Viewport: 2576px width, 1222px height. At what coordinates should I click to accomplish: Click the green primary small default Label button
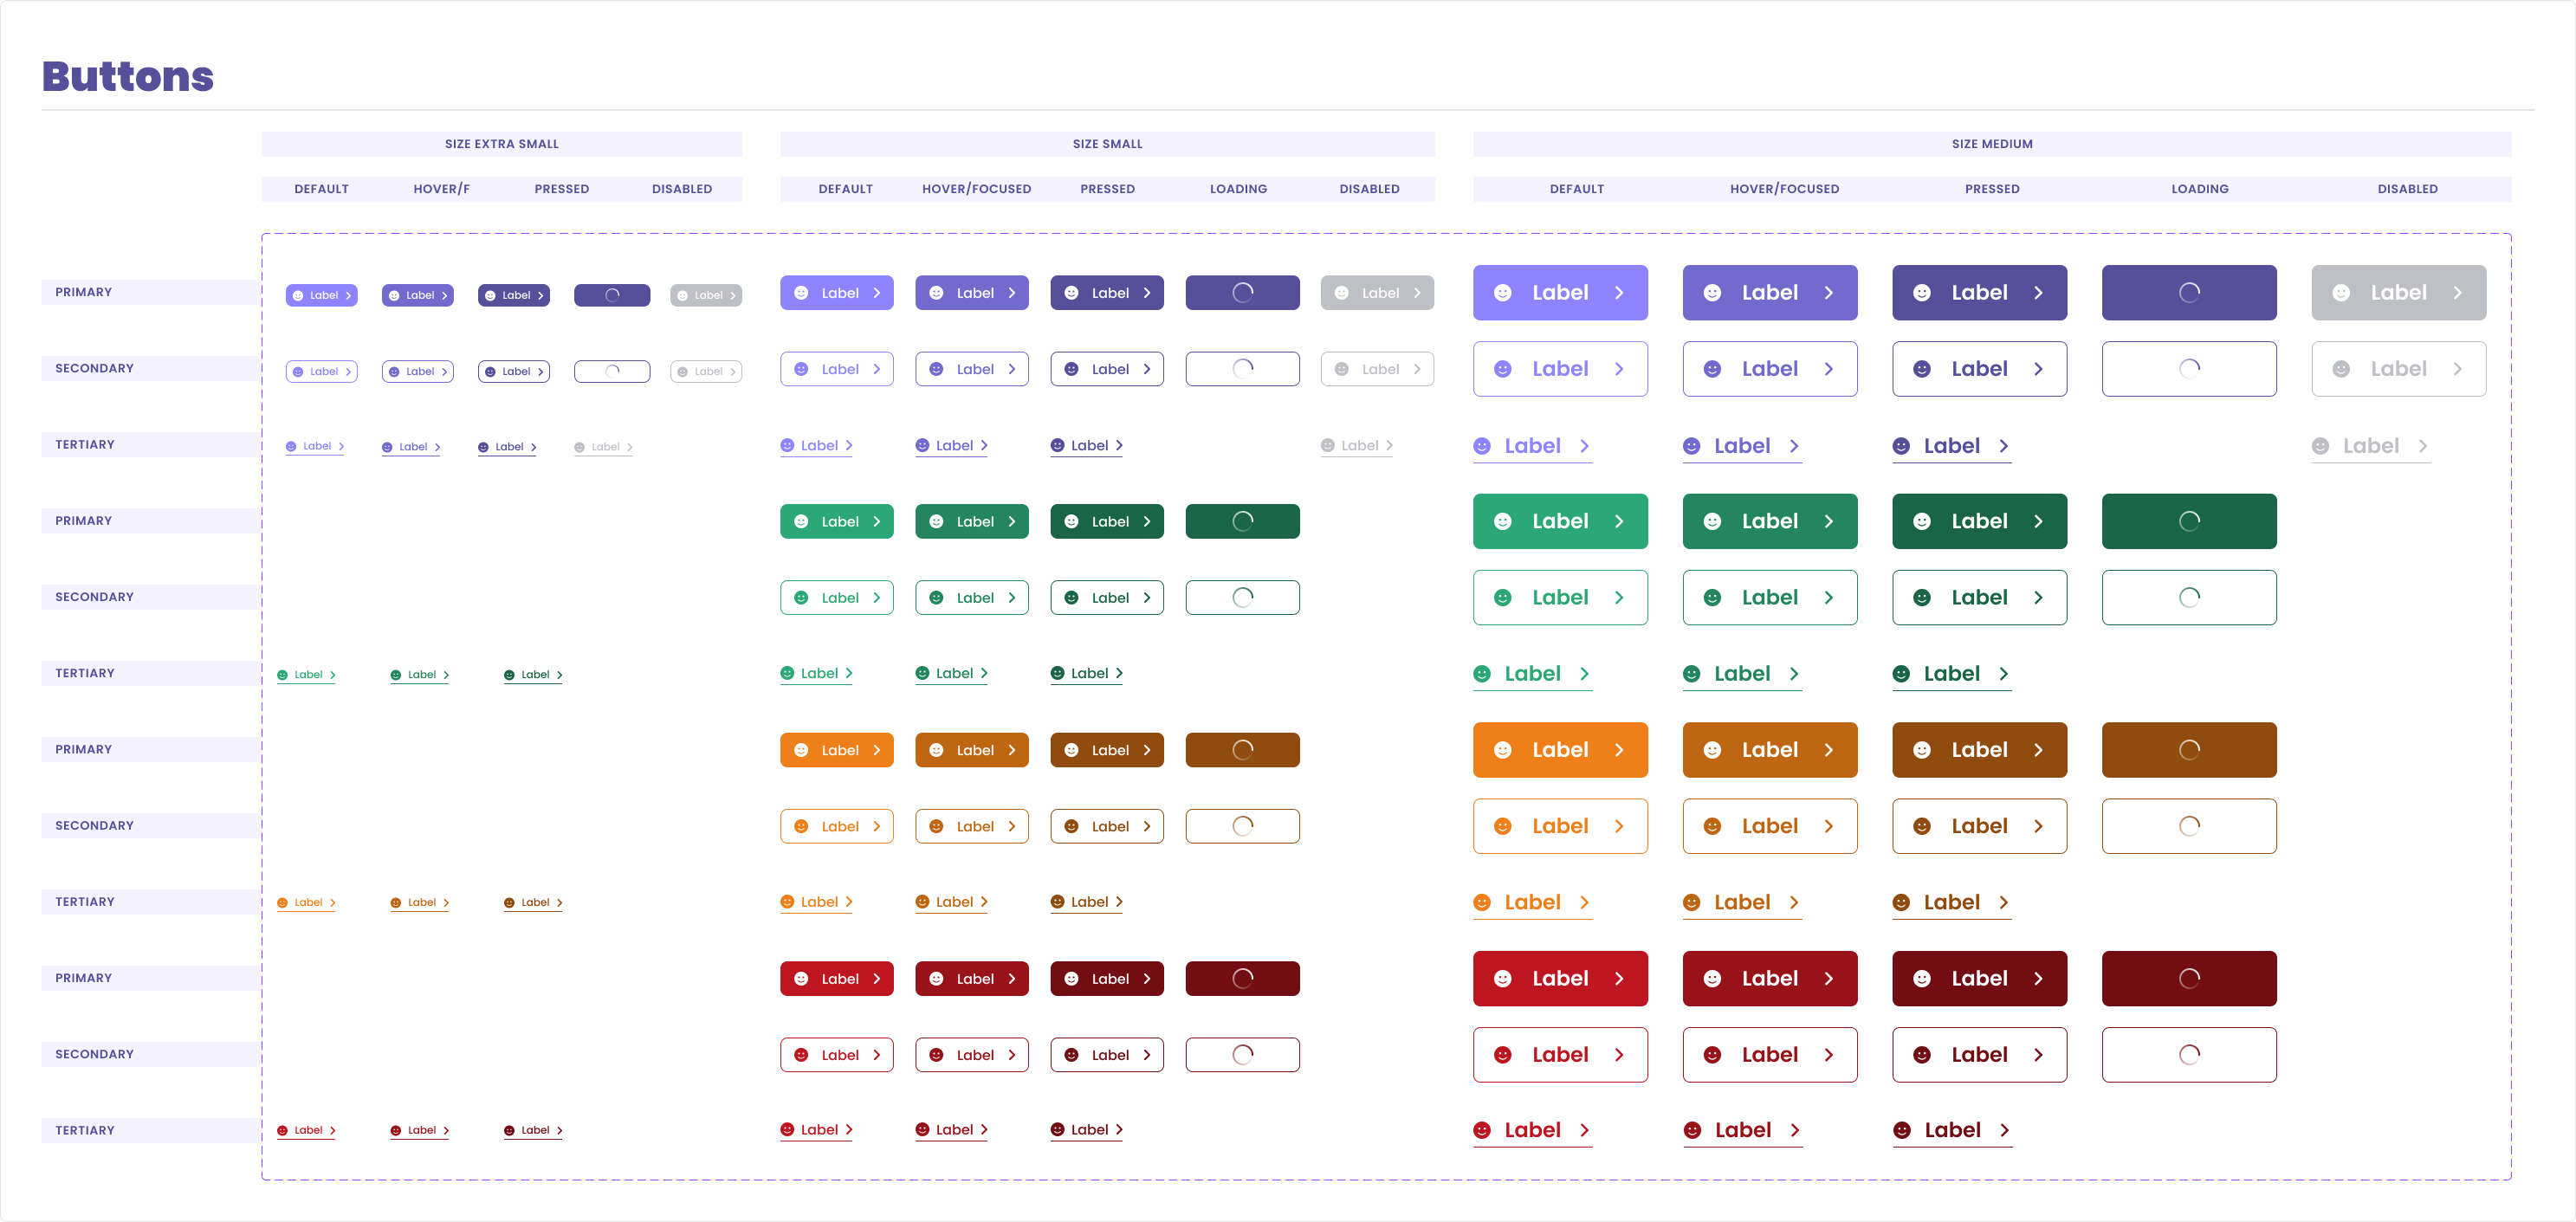click(837, 521)
